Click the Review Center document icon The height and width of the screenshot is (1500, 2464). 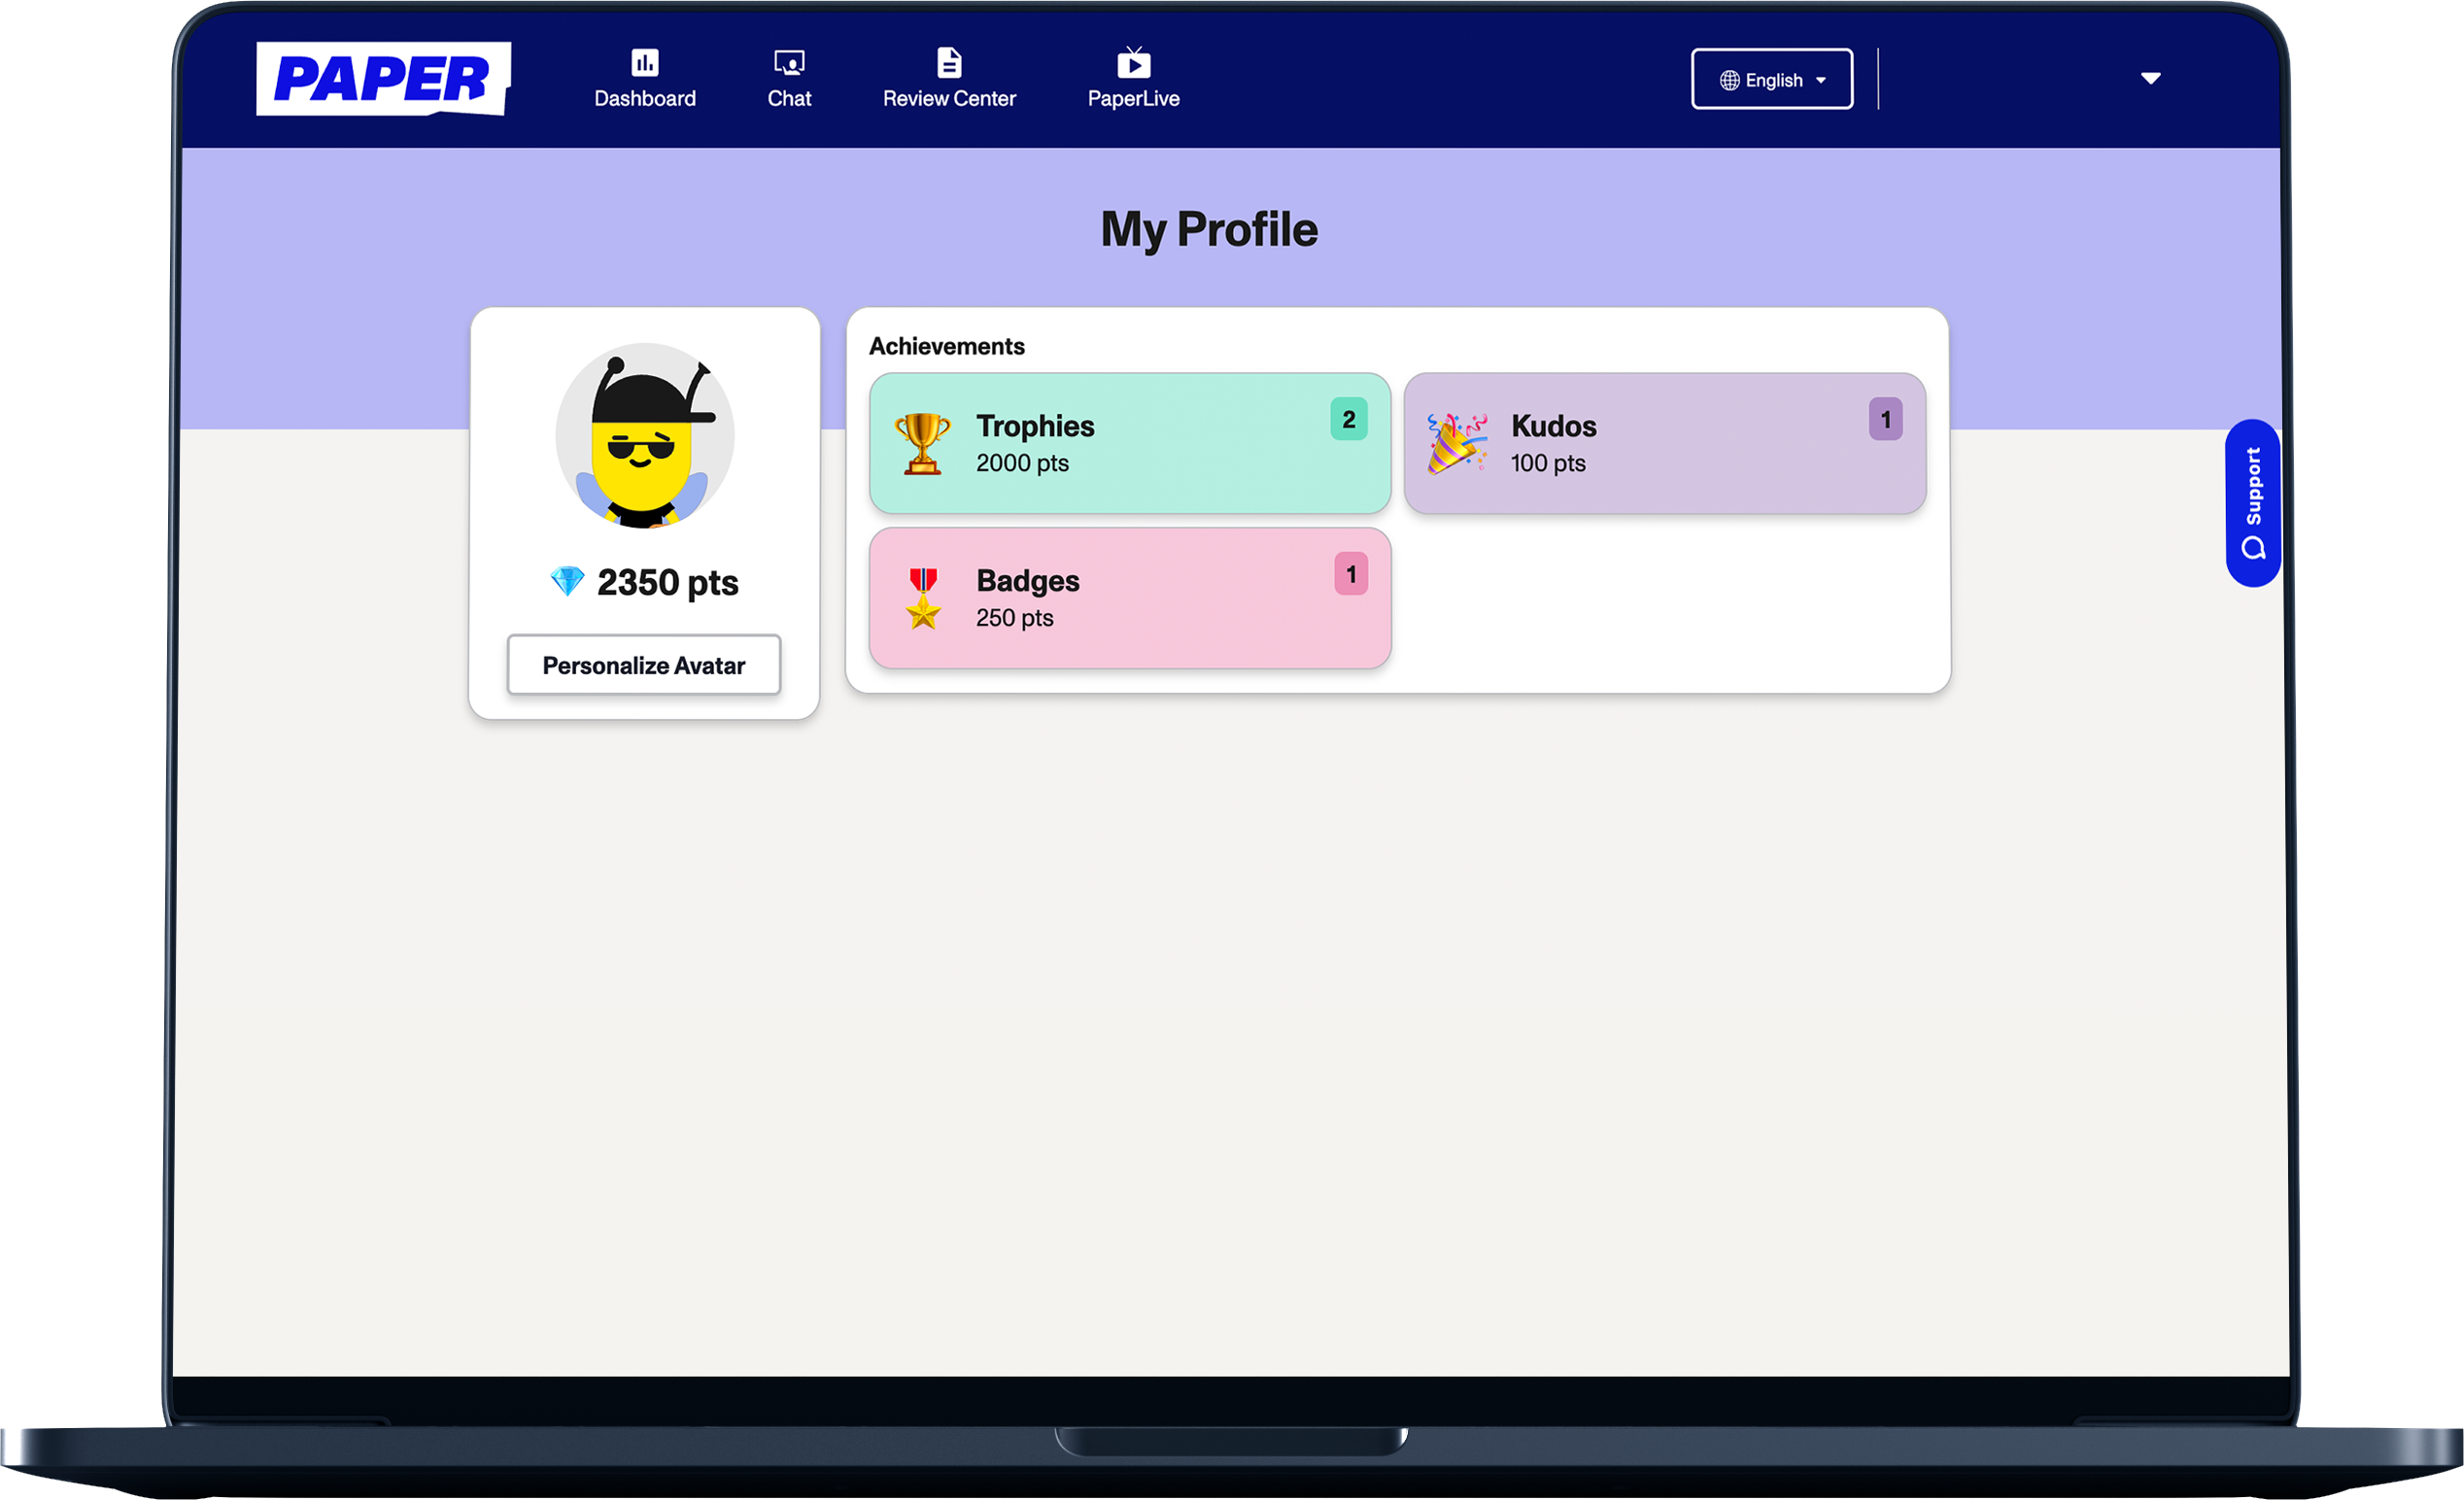(949, 63)
